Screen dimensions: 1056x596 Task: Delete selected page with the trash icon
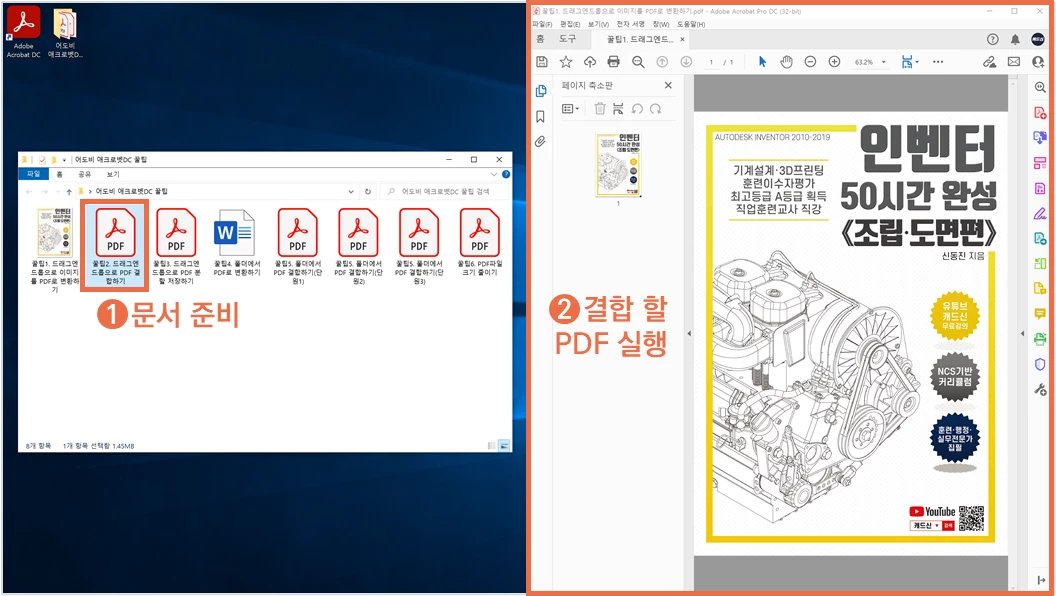tap(600, 108)
